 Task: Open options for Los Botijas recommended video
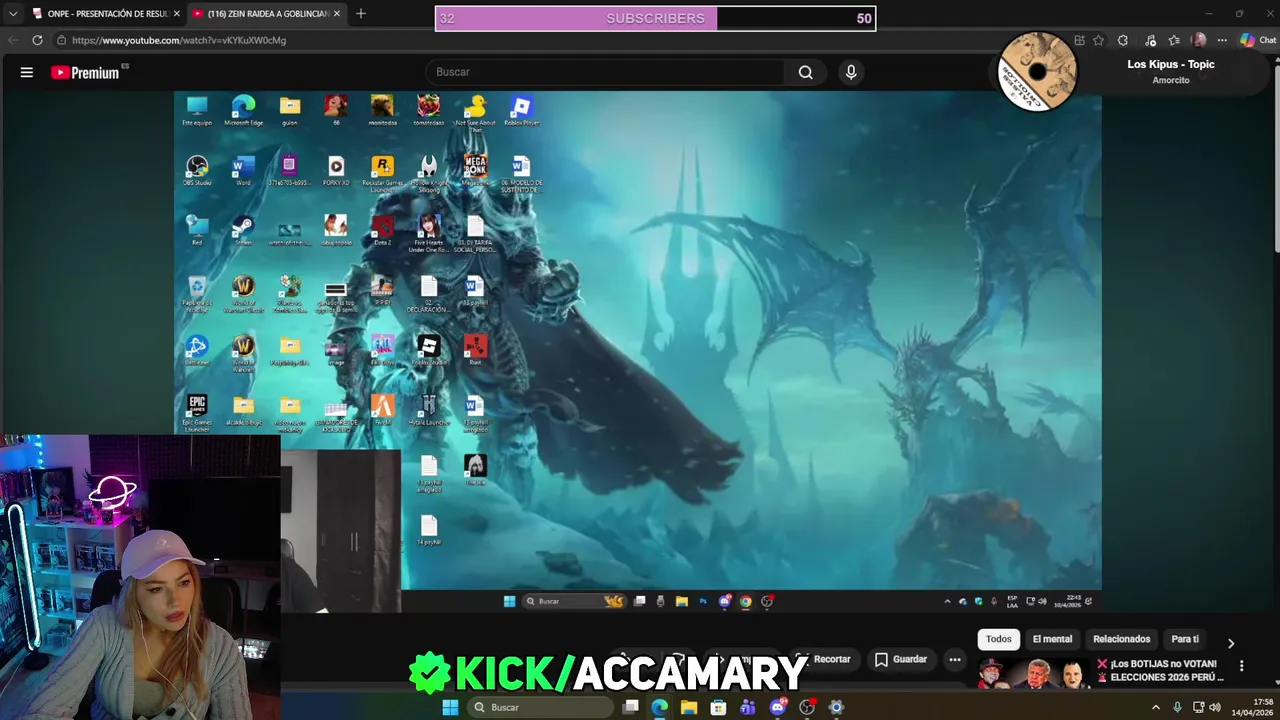tap(1241, 666)
